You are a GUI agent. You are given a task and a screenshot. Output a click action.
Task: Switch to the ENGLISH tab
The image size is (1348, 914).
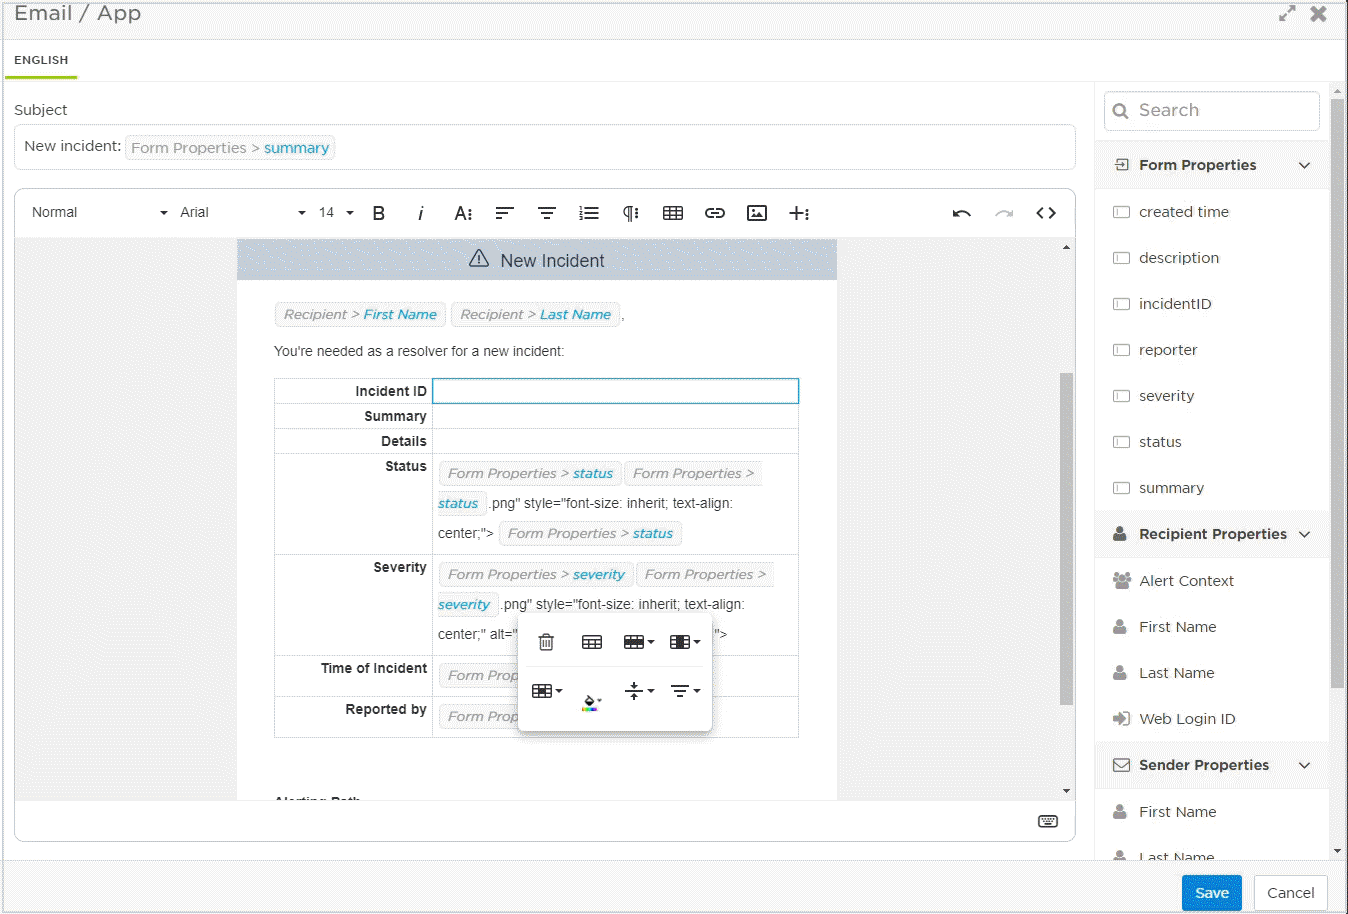(x=41, y=60)
